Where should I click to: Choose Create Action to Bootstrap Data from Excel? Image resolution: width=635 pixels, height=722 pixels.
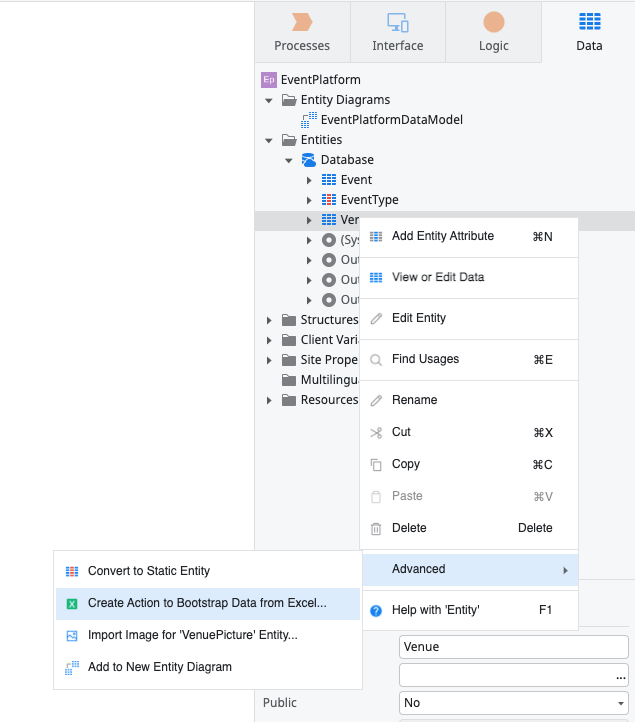[x=208, y=604]
